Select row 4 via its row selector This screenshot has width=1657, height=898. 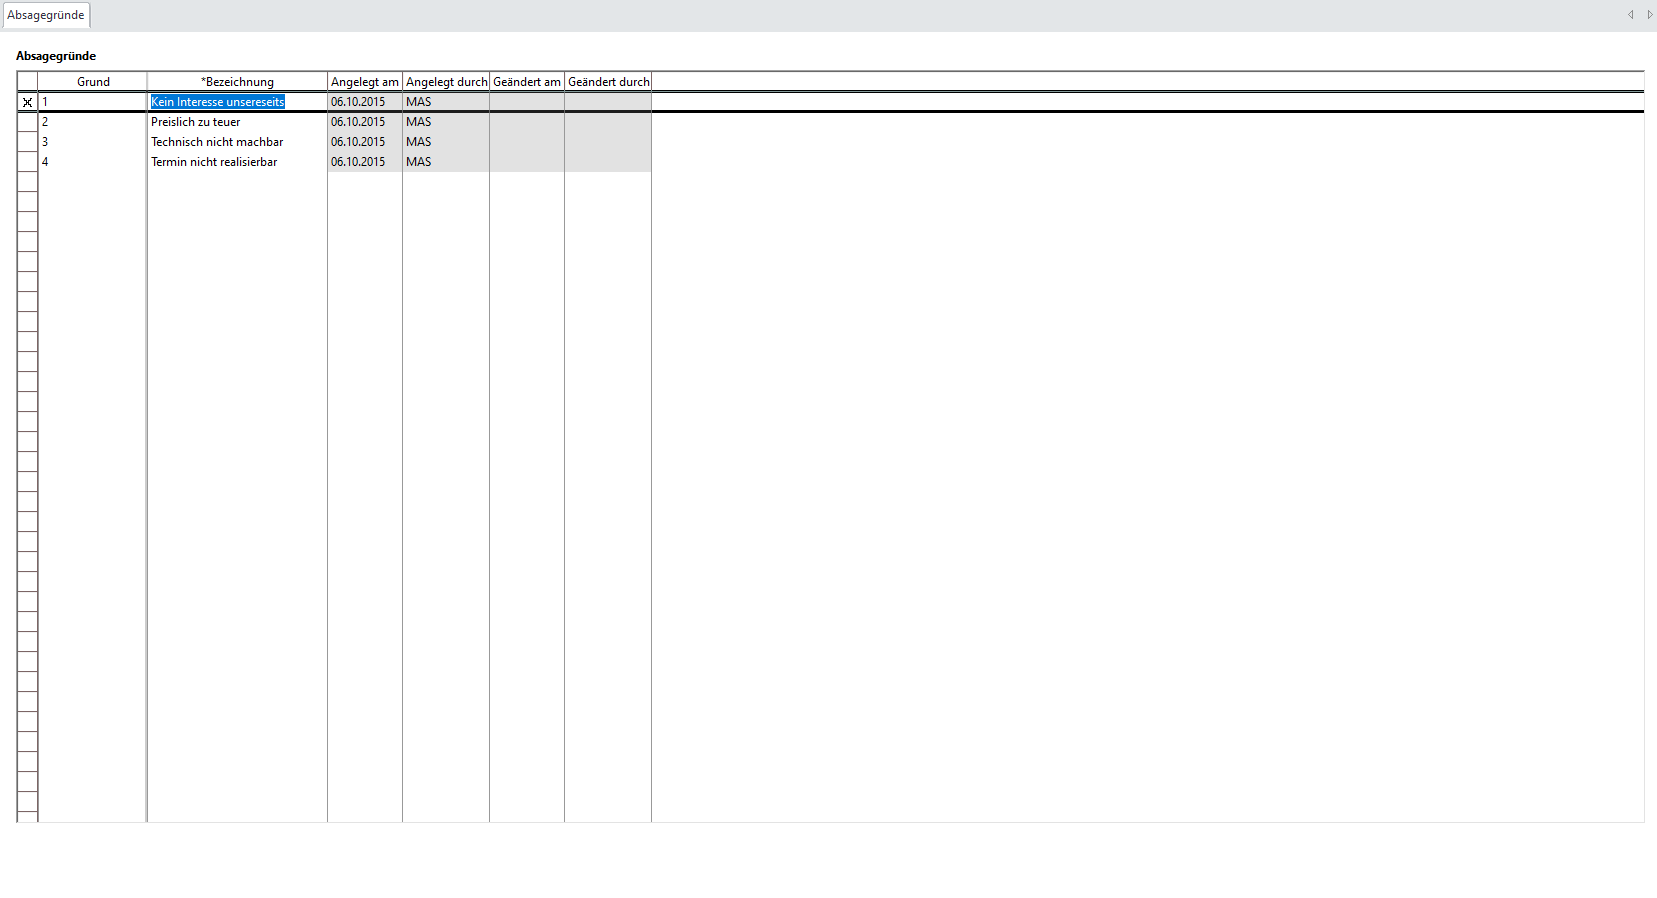click(x=27, y=162)
